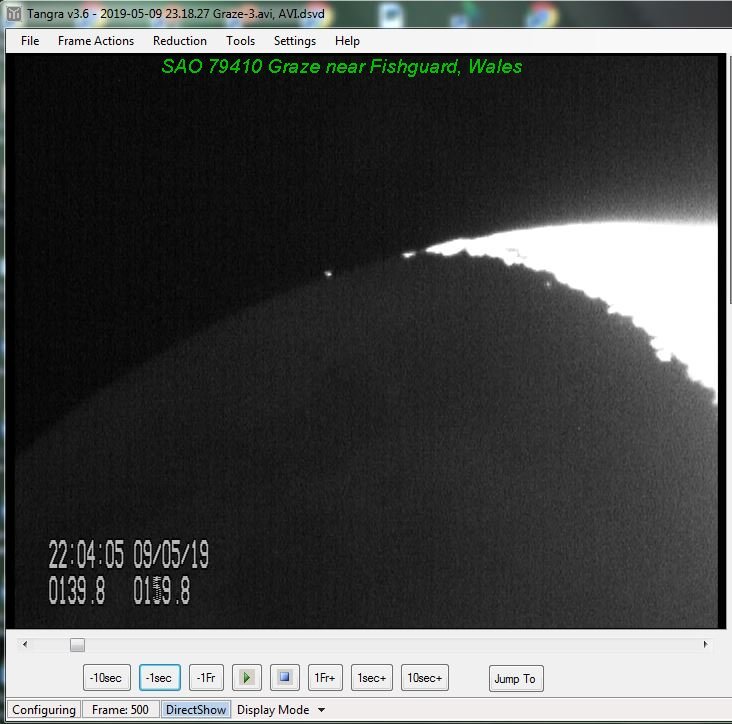Click the DirectShow status bar label
Screen dimensions: 732x724
(x=197, y=710)
